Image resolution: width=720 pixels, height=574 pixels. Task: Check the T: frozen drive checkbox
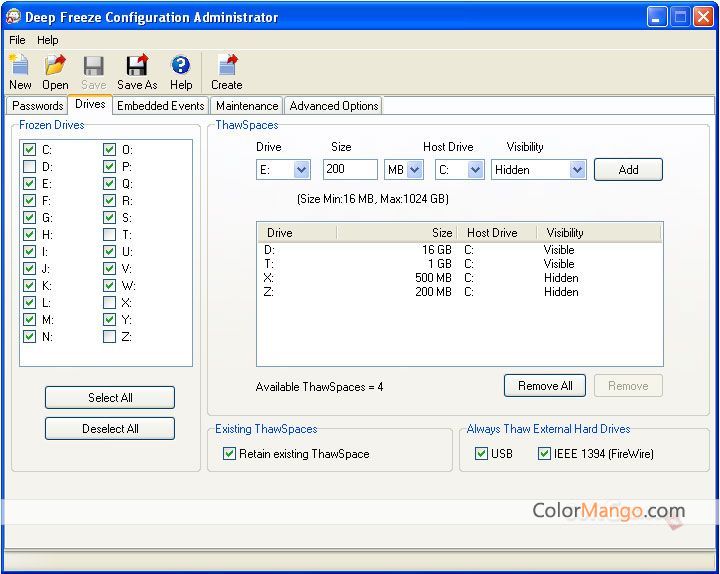tap(109, 234)
